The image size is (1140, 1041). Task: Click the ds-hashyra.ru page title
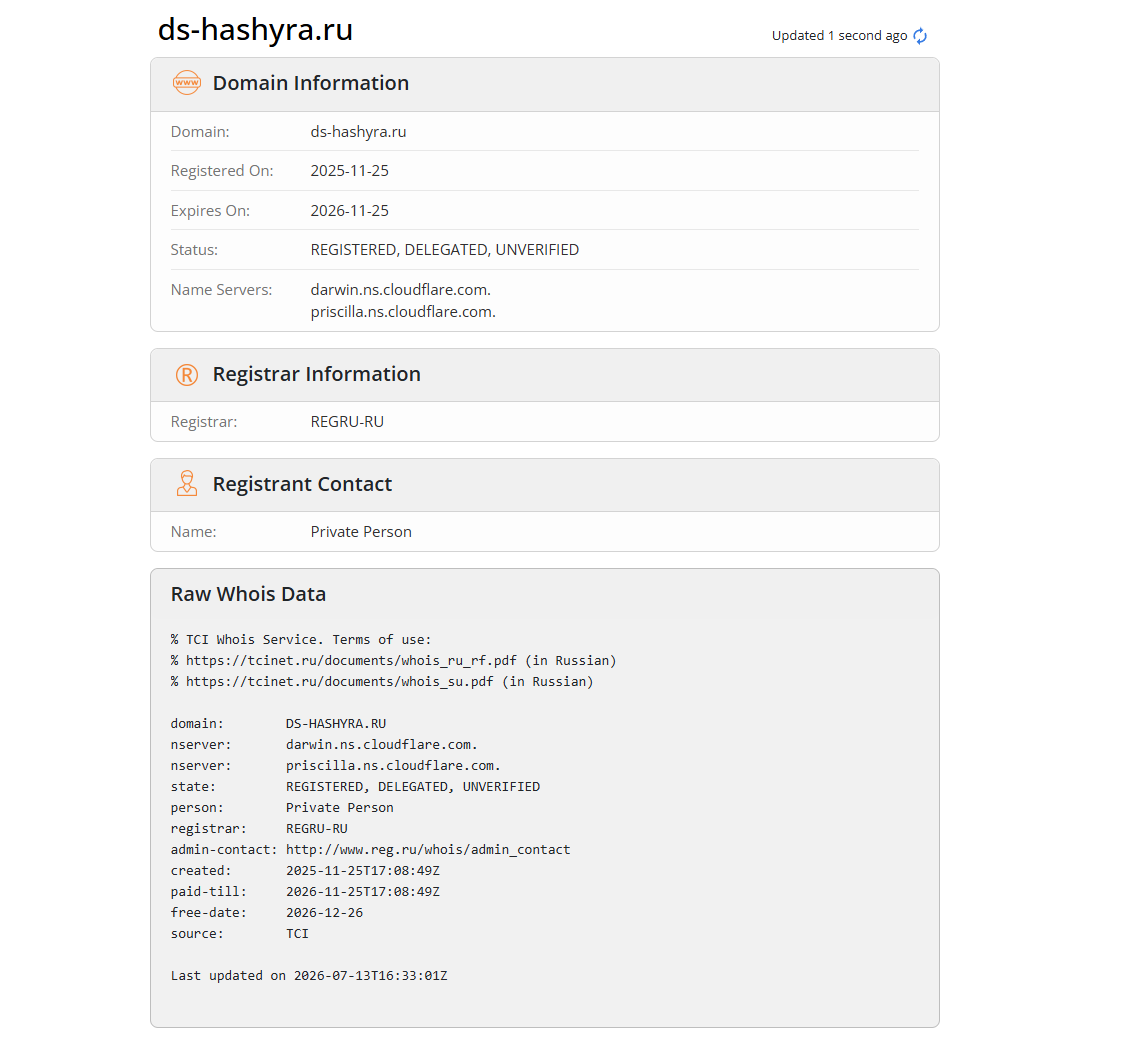[x=255, y=30]
